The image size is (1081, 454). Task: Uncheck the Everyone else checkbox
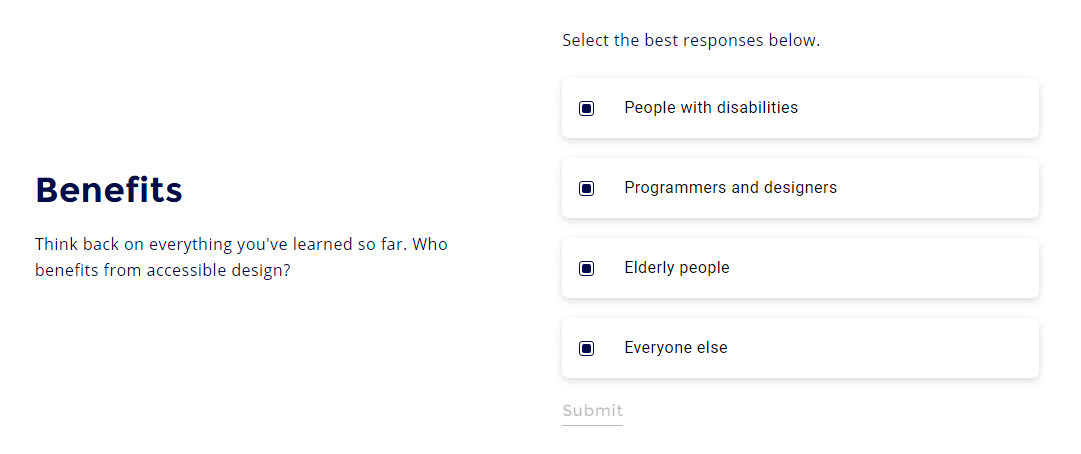(x=587, y=348)
